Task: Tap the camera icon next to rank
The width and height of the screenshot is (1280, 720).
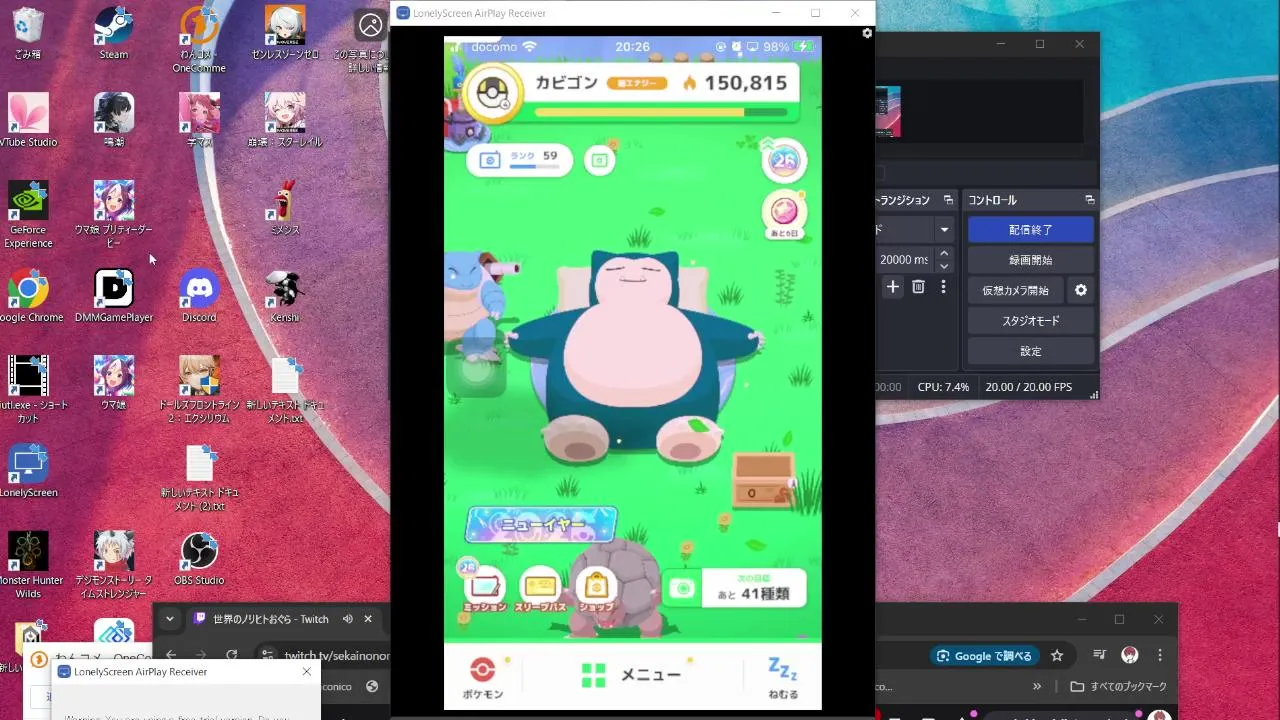Action: tap(599, 160)
